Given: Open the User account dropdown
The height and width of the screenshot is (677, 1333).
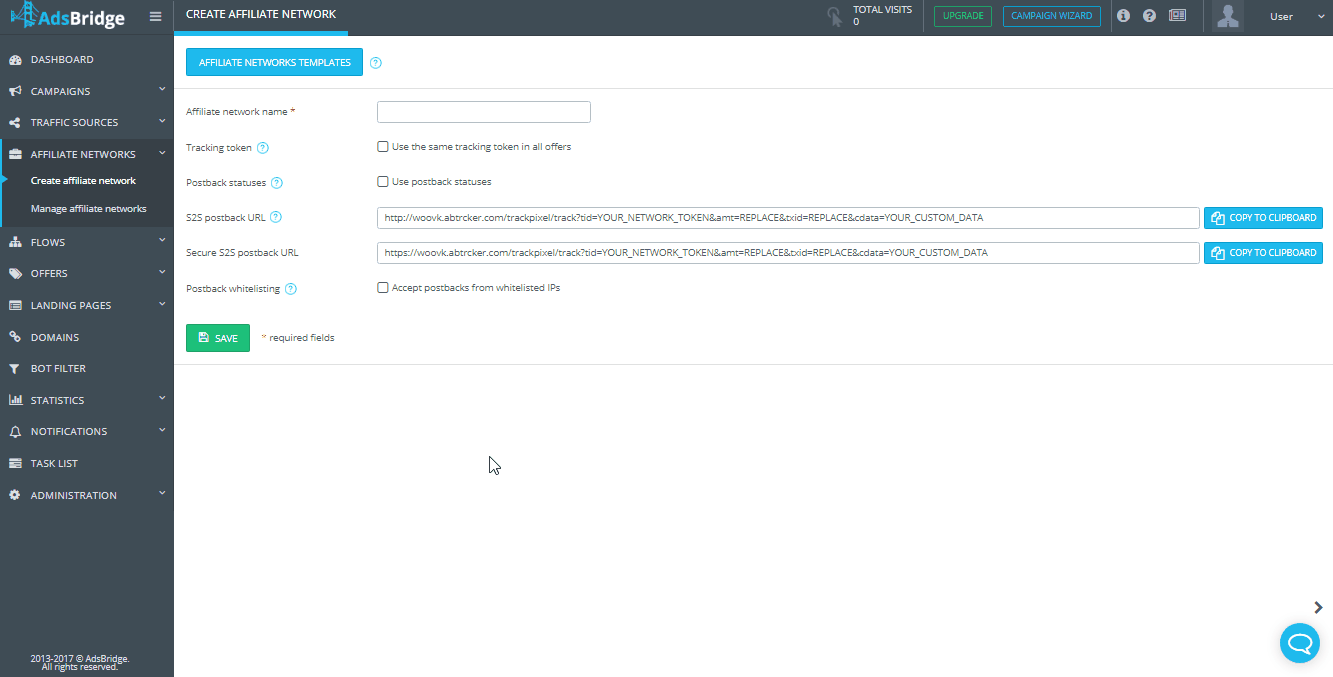Looking at the screenshot, I should pyautogui.click(x=1295, y=16).
